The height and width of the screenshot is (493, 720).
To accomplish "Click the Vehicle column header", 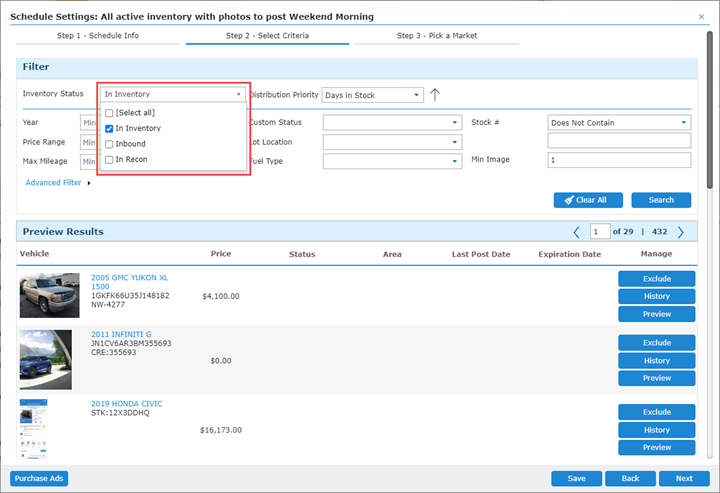I will coord(34,254).
